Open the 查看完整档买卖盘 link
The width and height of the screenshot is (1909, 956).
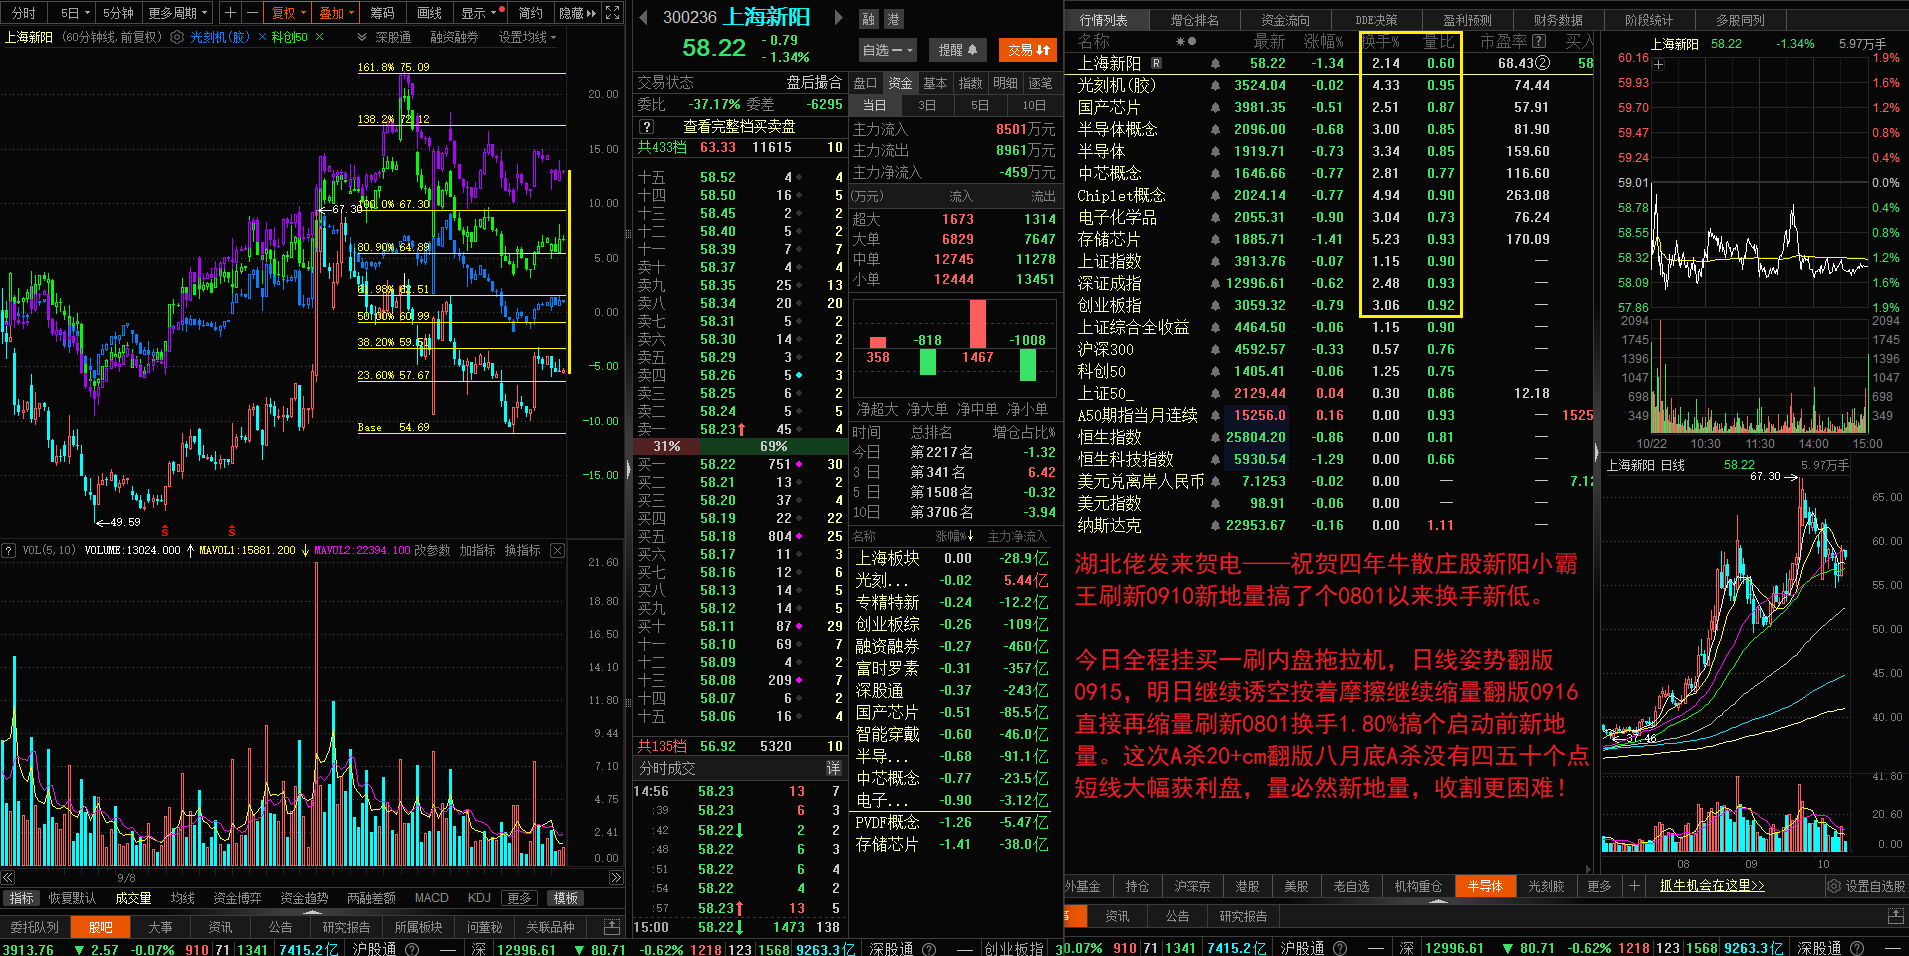739,127
